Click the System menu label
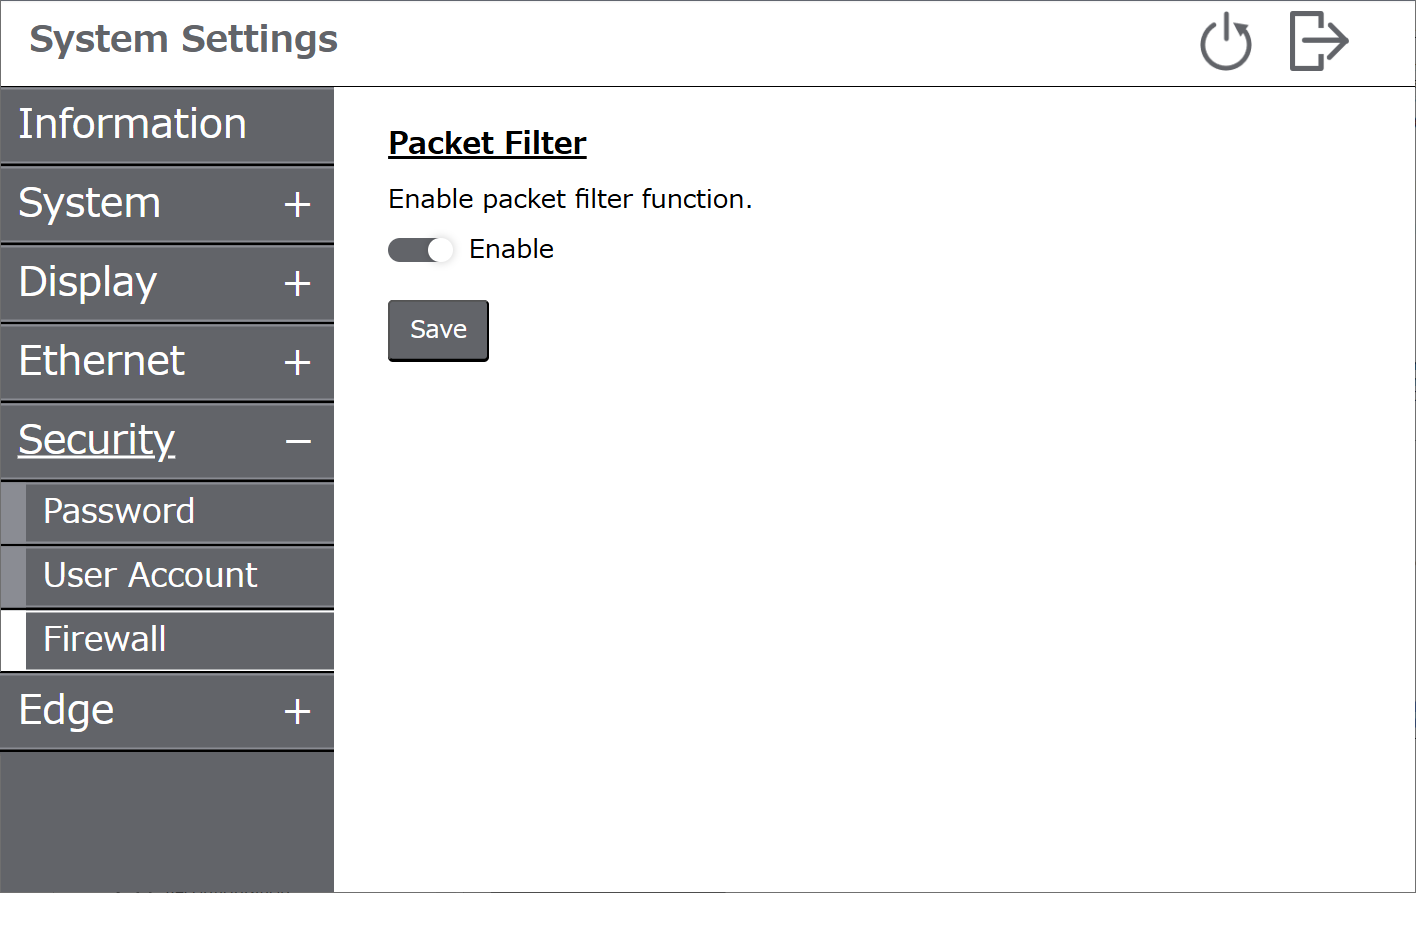The height and width of the screenshot is (948, 1416). coord(89,203)
